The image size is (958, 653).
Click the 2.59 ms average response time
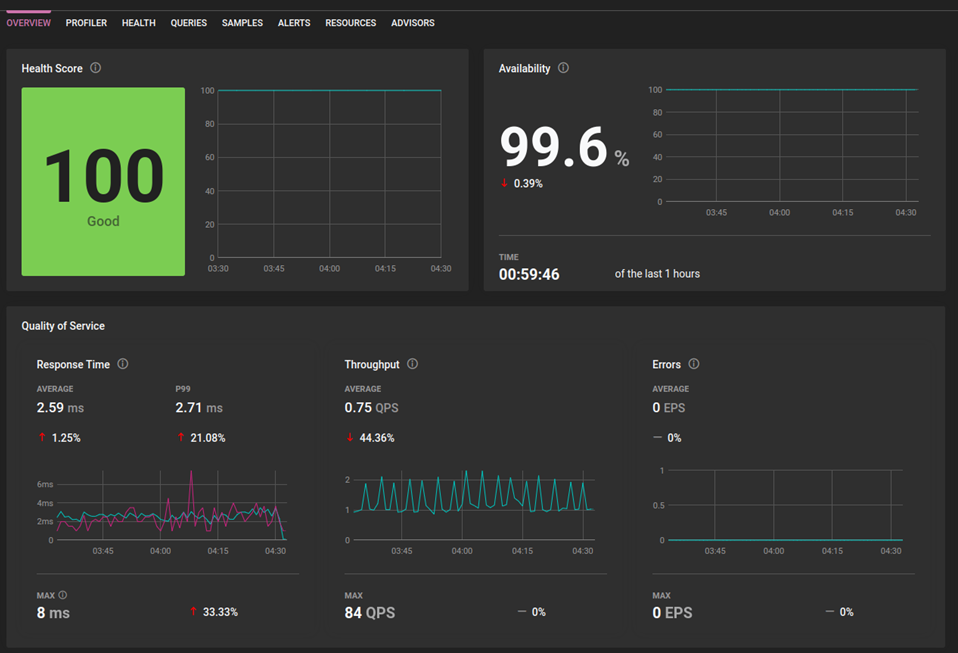pyautogui.click(x=60, y=407)
